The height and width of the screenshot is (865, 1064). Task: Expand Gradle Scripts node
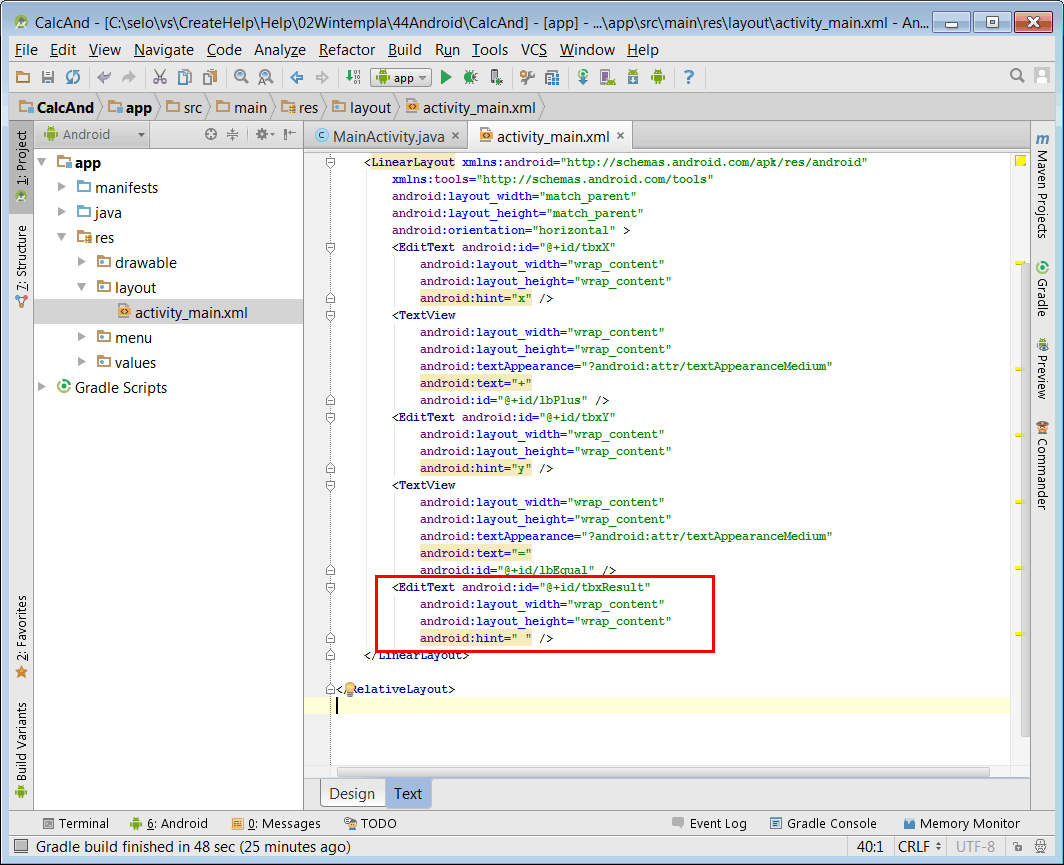(x=42, y=387)
